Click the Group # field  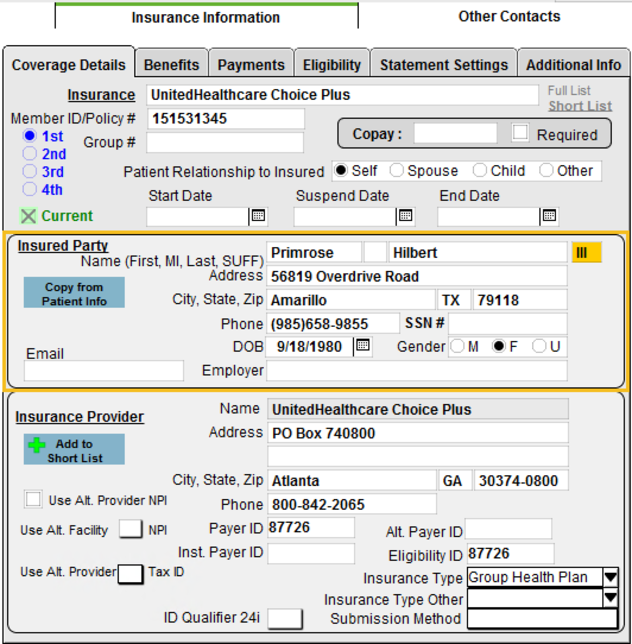pos(225,143)
